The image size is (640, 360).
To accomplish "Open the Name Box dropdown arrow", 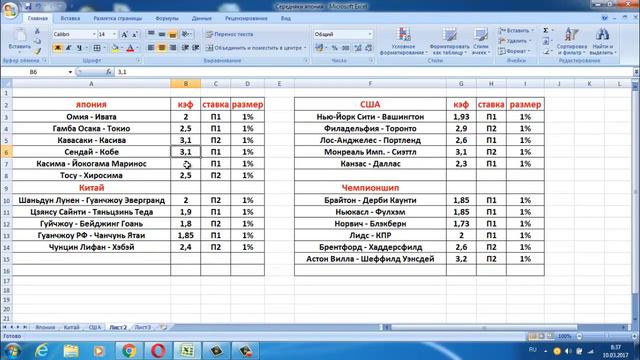I will (70, 72).
